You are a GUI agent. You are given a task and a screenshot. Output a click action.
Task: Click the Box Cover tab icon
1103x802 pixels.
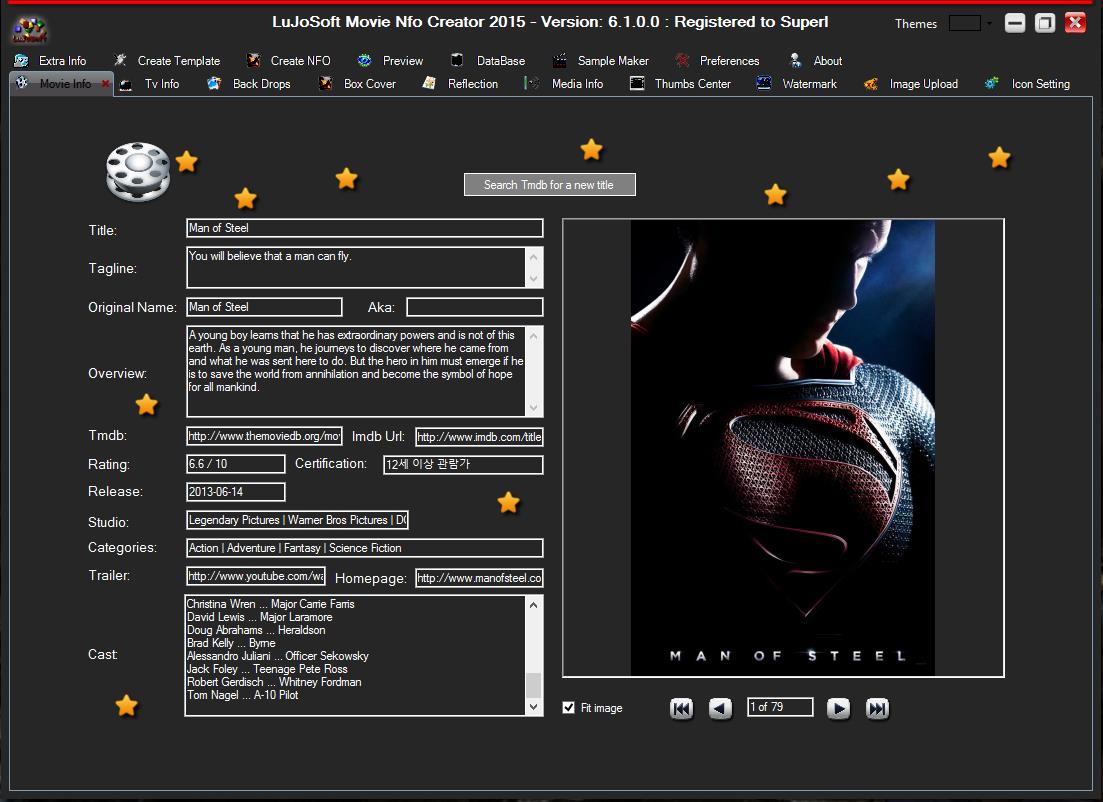coord(325,84)
